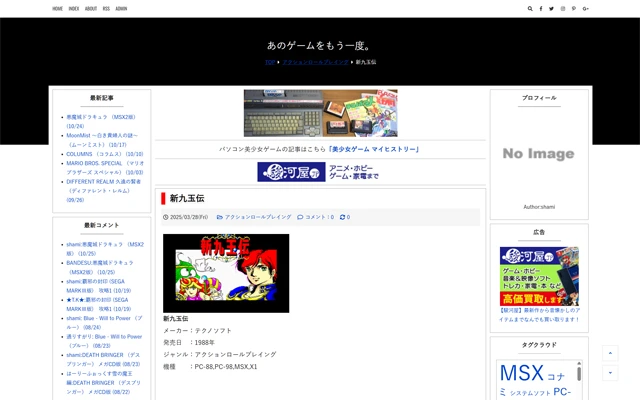The image size is (640, 400).
Task: Open the Google Plus social icon
Action: pyautogui.click(x=585, y=8)
